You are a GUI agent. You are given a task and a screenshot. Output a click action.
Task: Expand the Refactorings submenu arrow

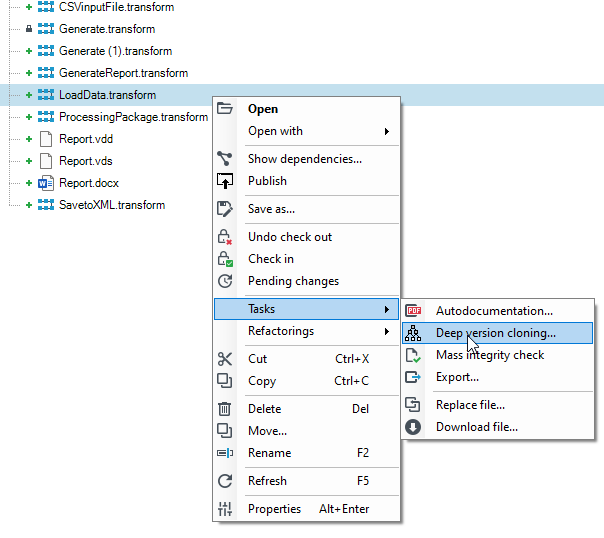tap(387, 332)
